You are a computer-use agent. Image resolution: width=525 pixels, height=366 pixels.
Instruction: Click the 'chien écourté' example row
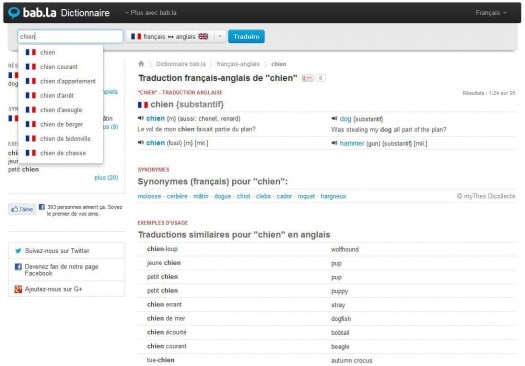326,332
